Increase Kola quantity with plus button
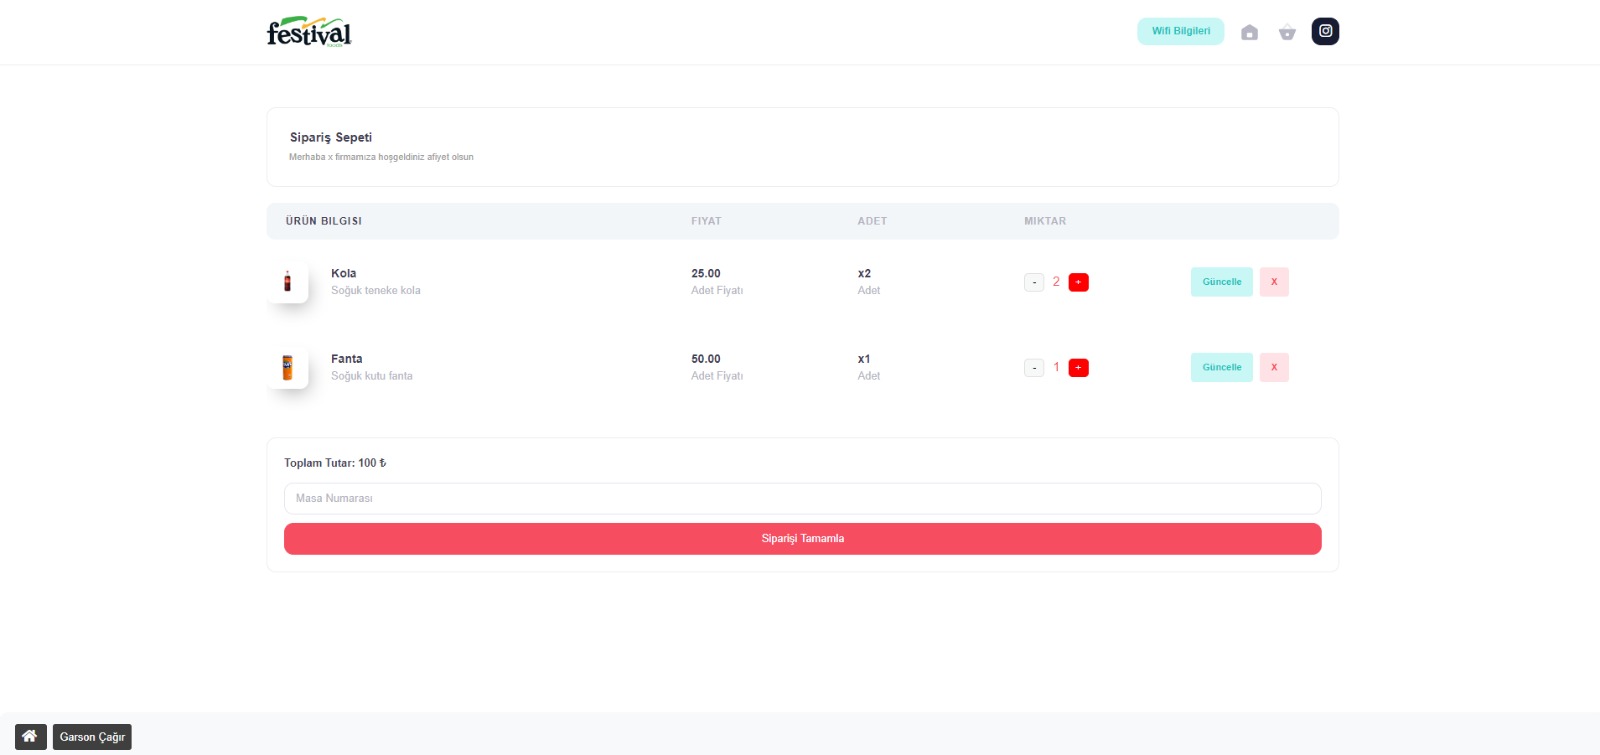The height and width of the screenshot is (755, 1600). tap(1078, 283)
